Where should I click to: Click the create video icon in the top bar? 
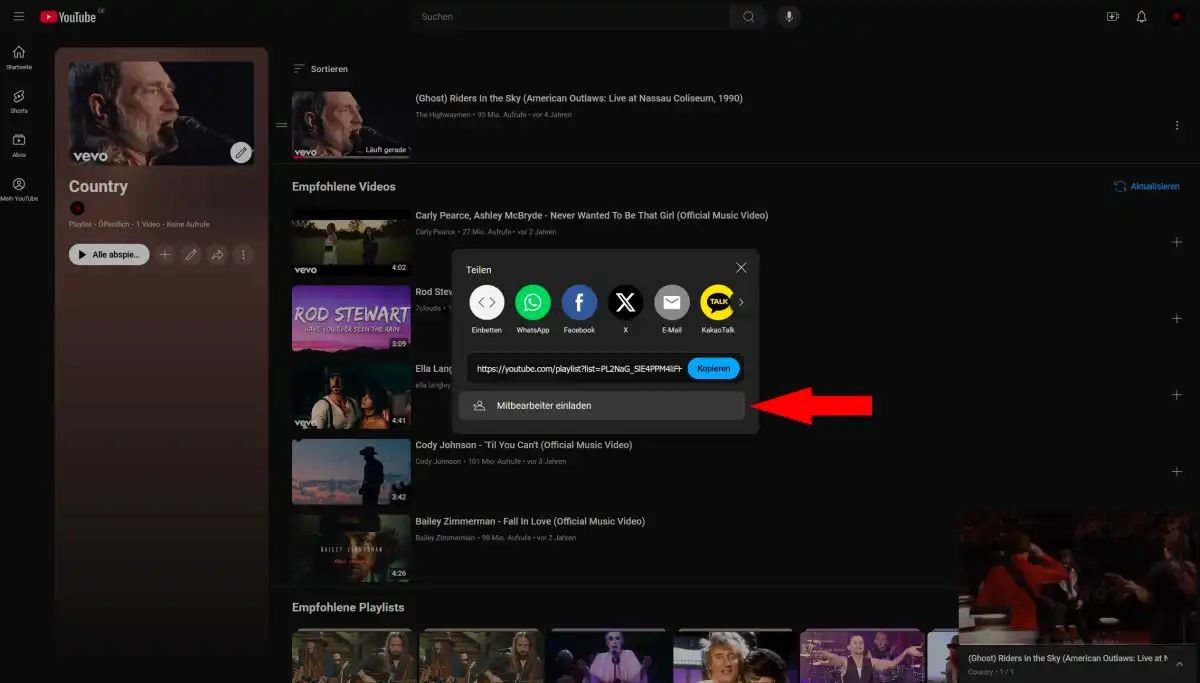[1112, 16]
